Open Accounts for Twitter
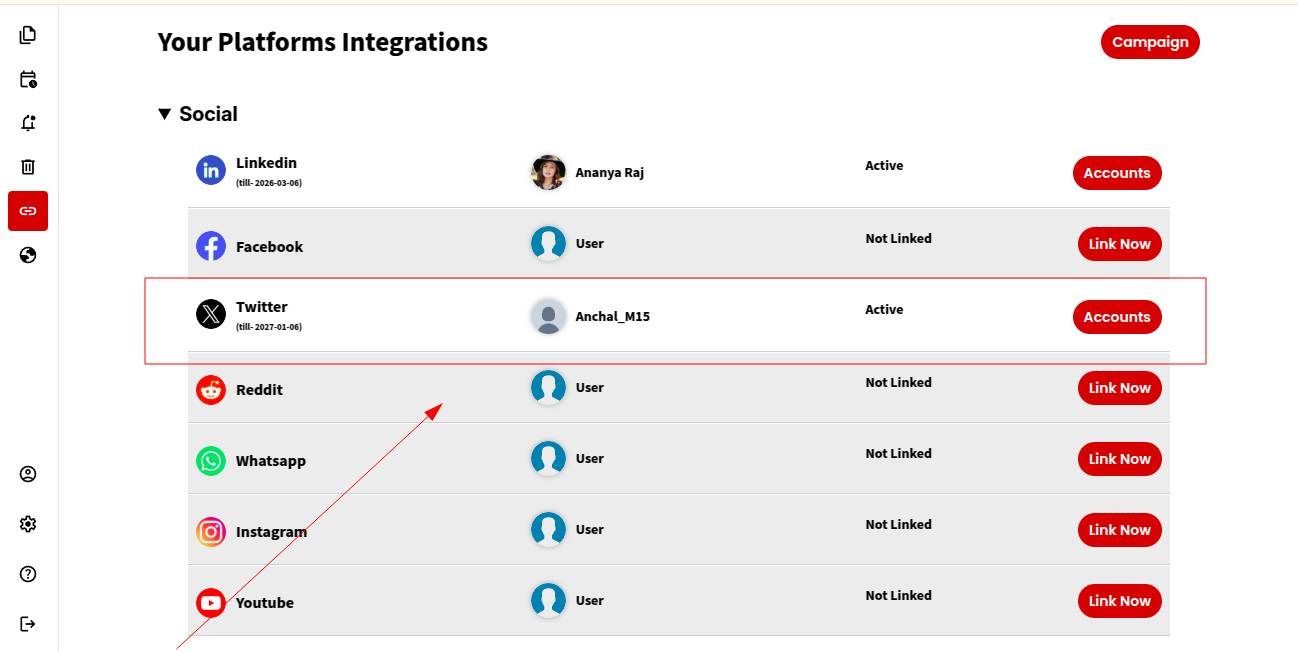 [x=1117, y=317]
